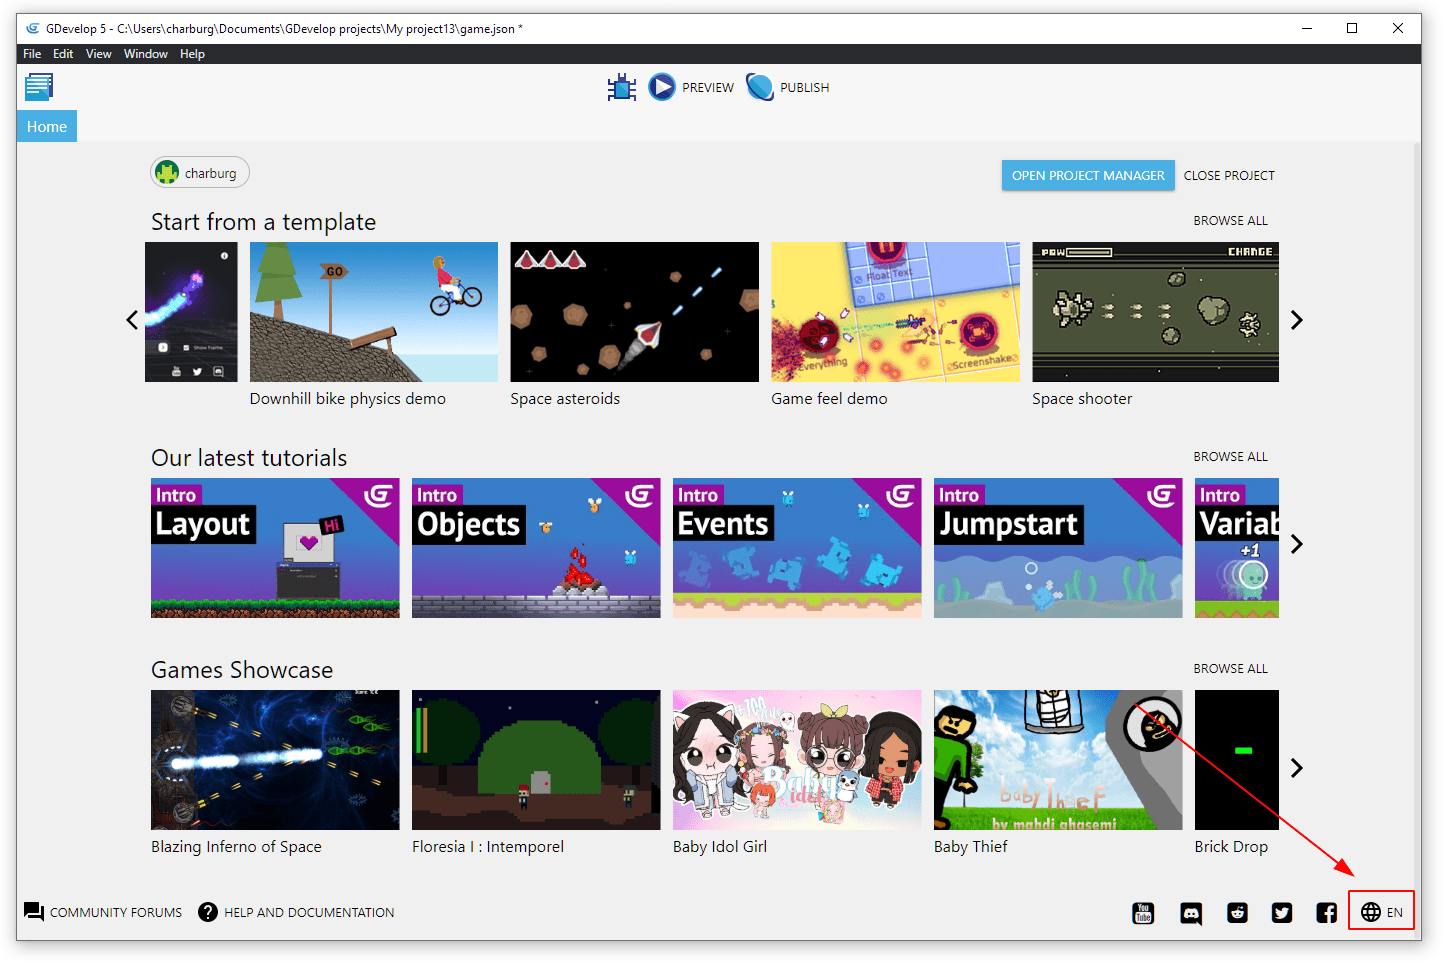Click the debugger icon next to Preview
The width and height of the screenshot is (1454, 963).
pos(621,88)
